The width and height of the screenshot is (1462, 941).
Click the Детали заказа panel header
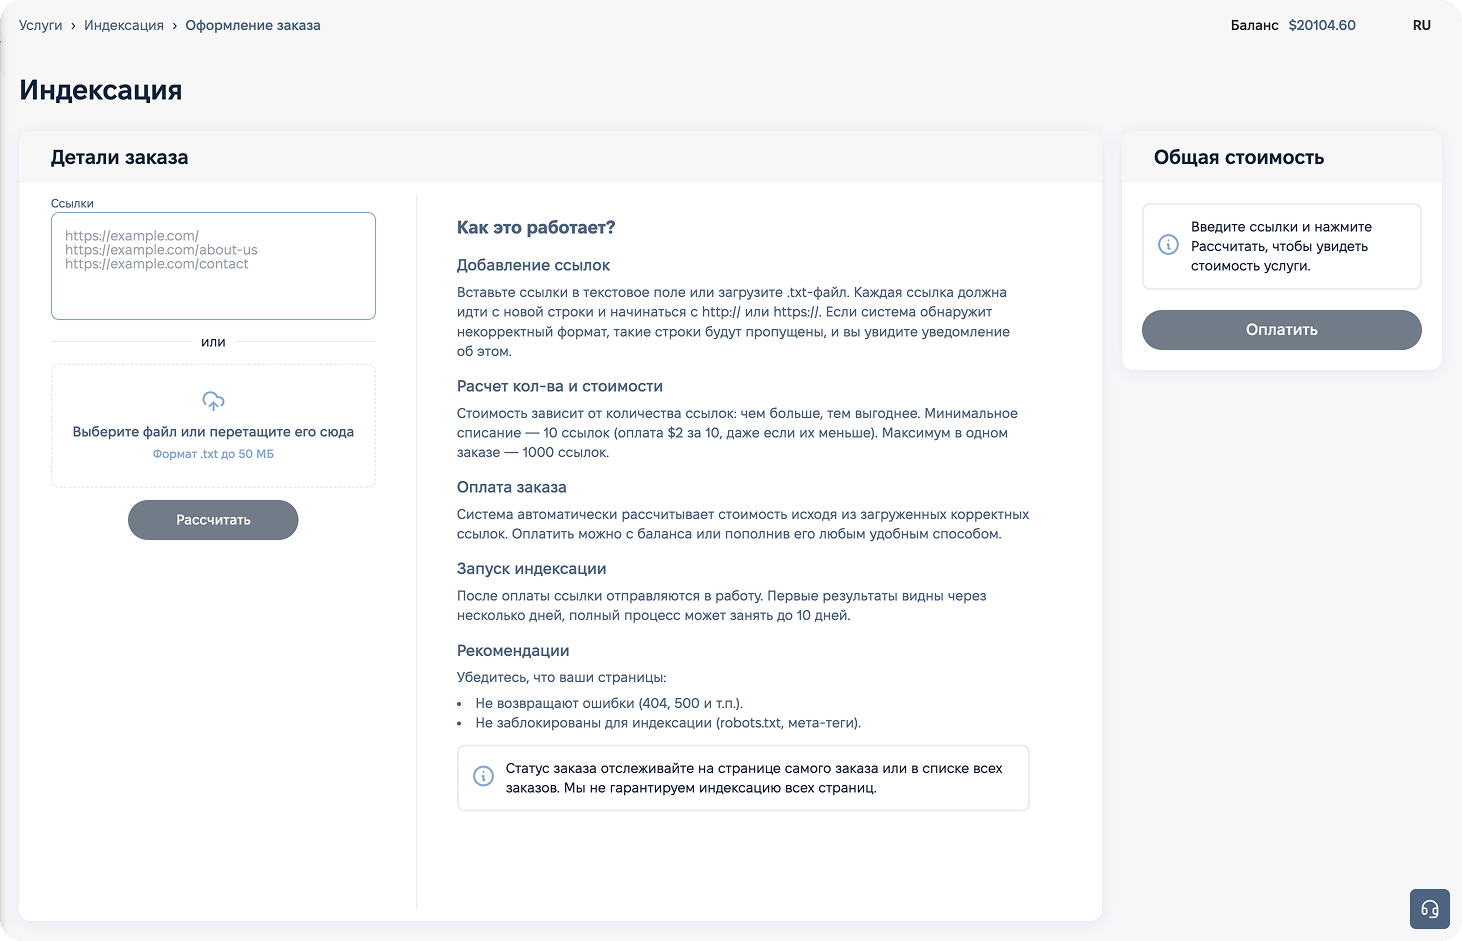pos(120,157)
